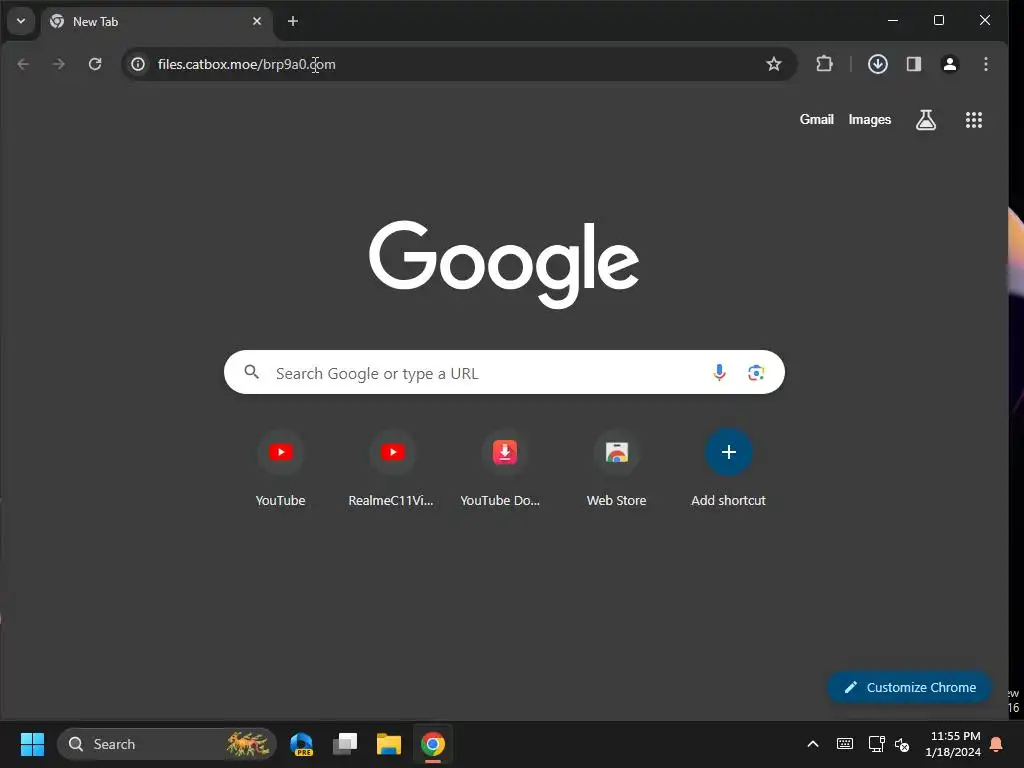This screenshot has height=768, width=1024.
Task: Open the Chrome profile avatar
Action: [950, 64]
